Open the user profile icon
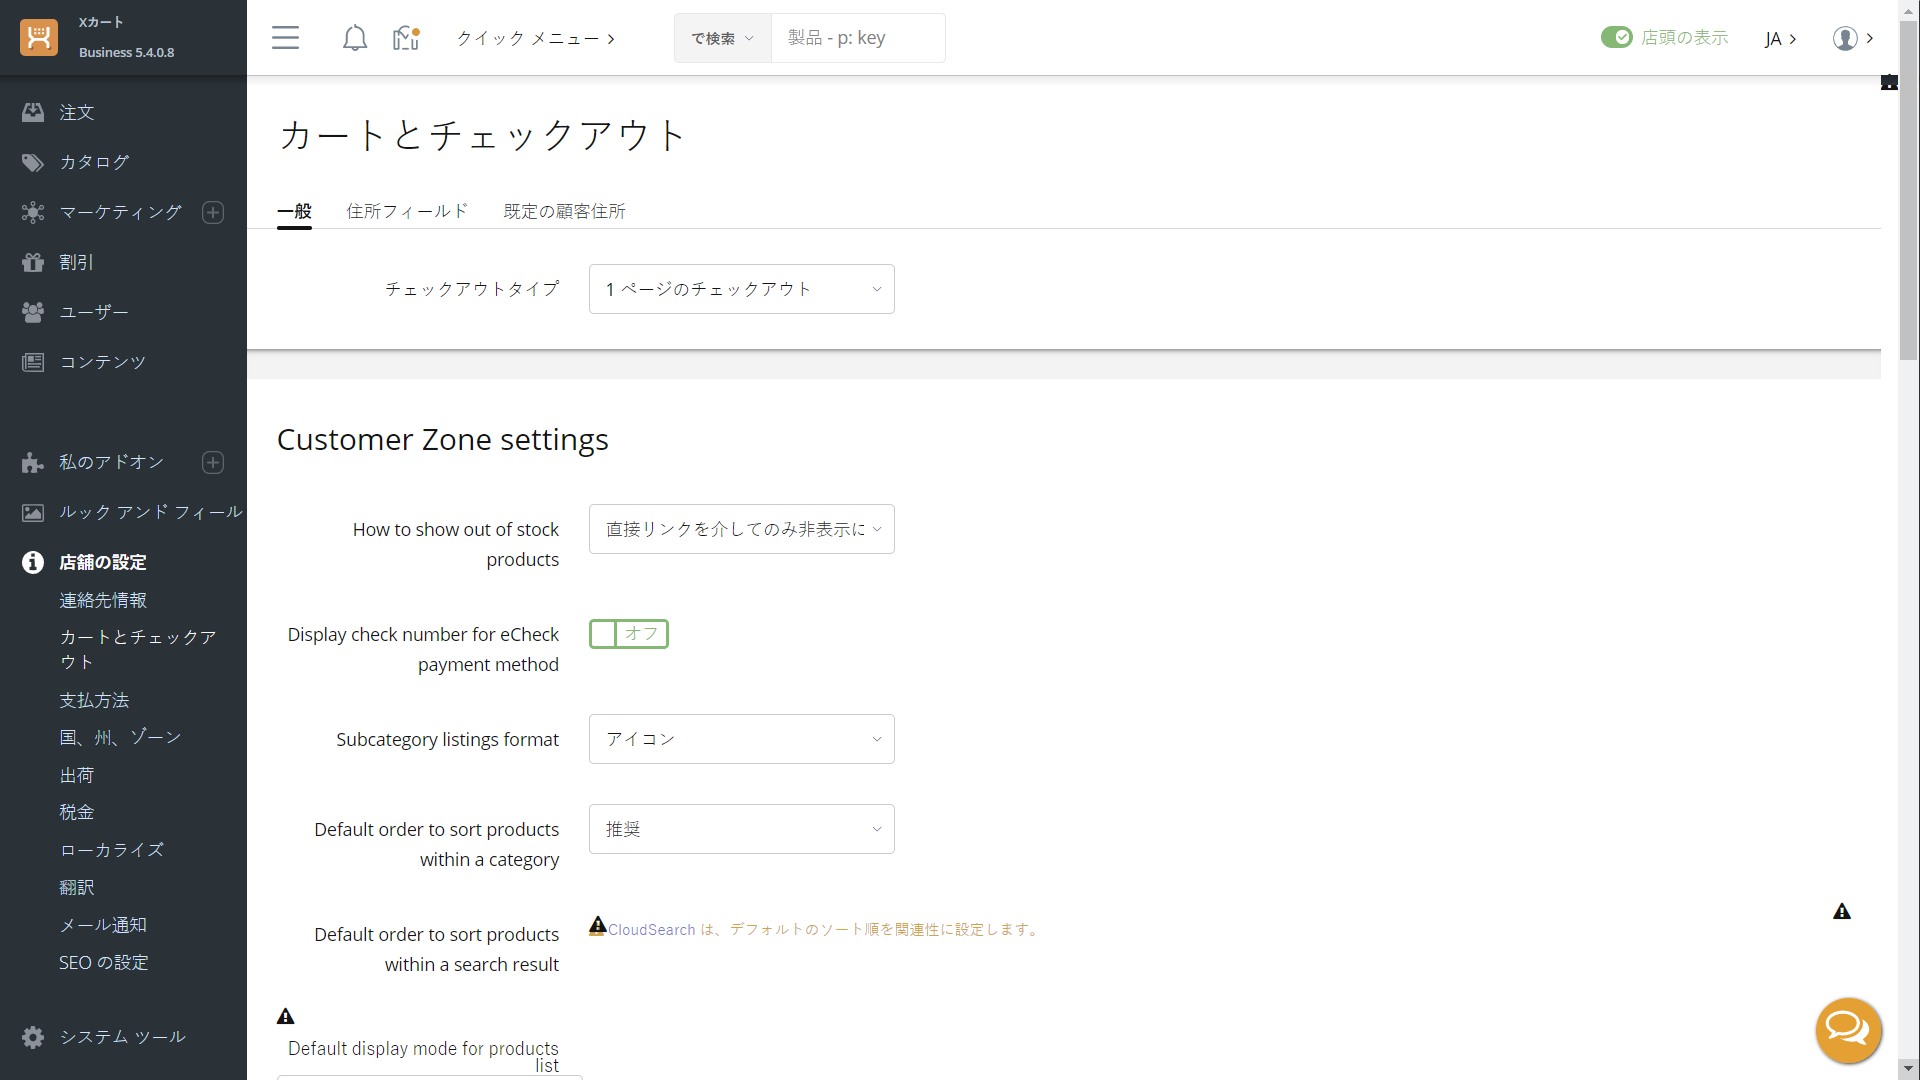This screenshot has width=1920, height=1080. coord(1845,38)
